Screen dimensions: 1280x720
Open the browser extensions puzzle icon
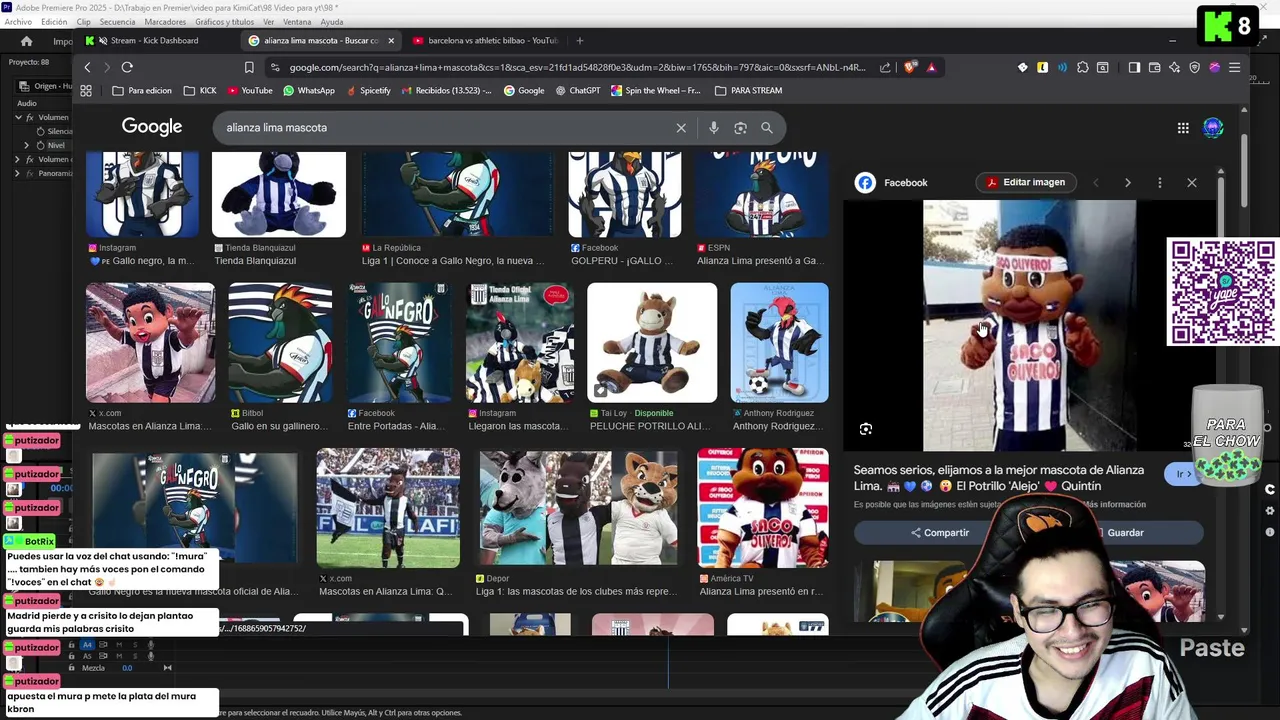[x=1083, y=67]
